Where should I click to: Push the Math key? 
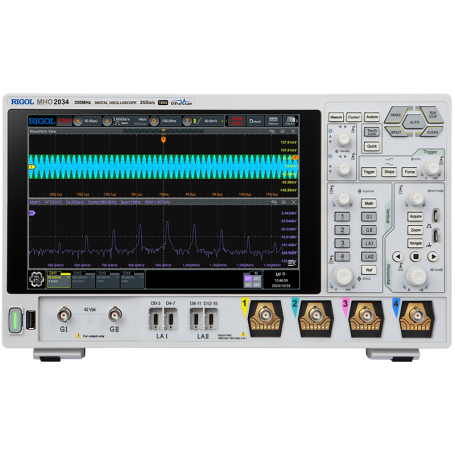point(369,203)
